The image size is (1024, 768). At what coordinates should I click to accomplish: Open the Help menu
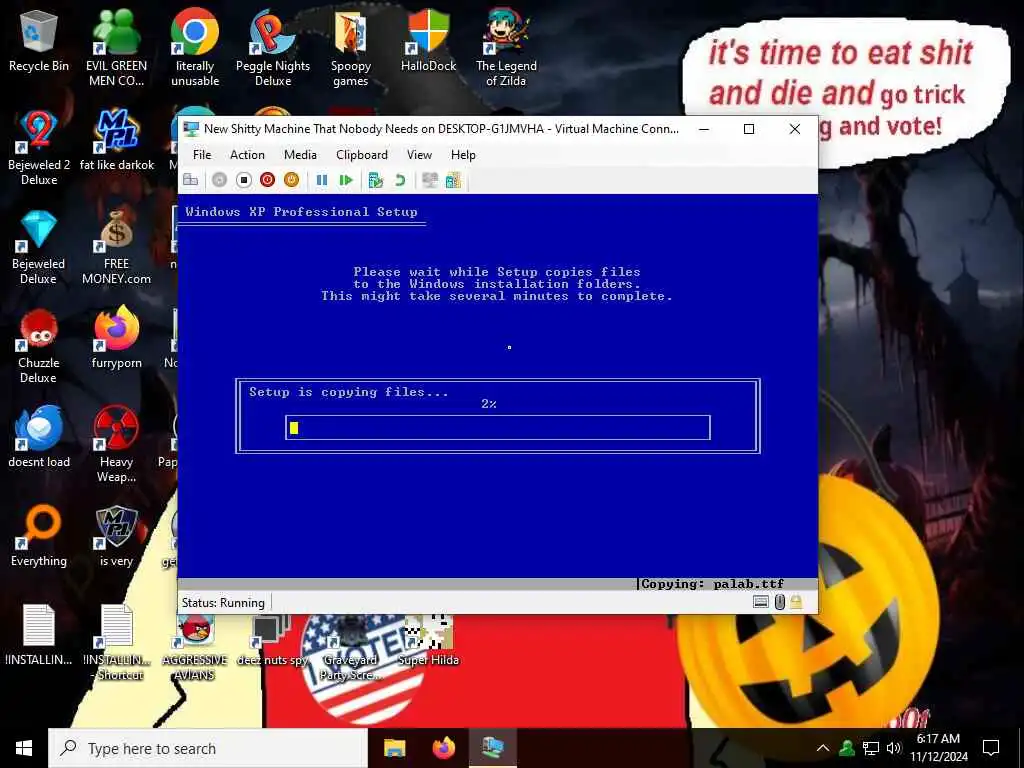(x=463, y=155)
